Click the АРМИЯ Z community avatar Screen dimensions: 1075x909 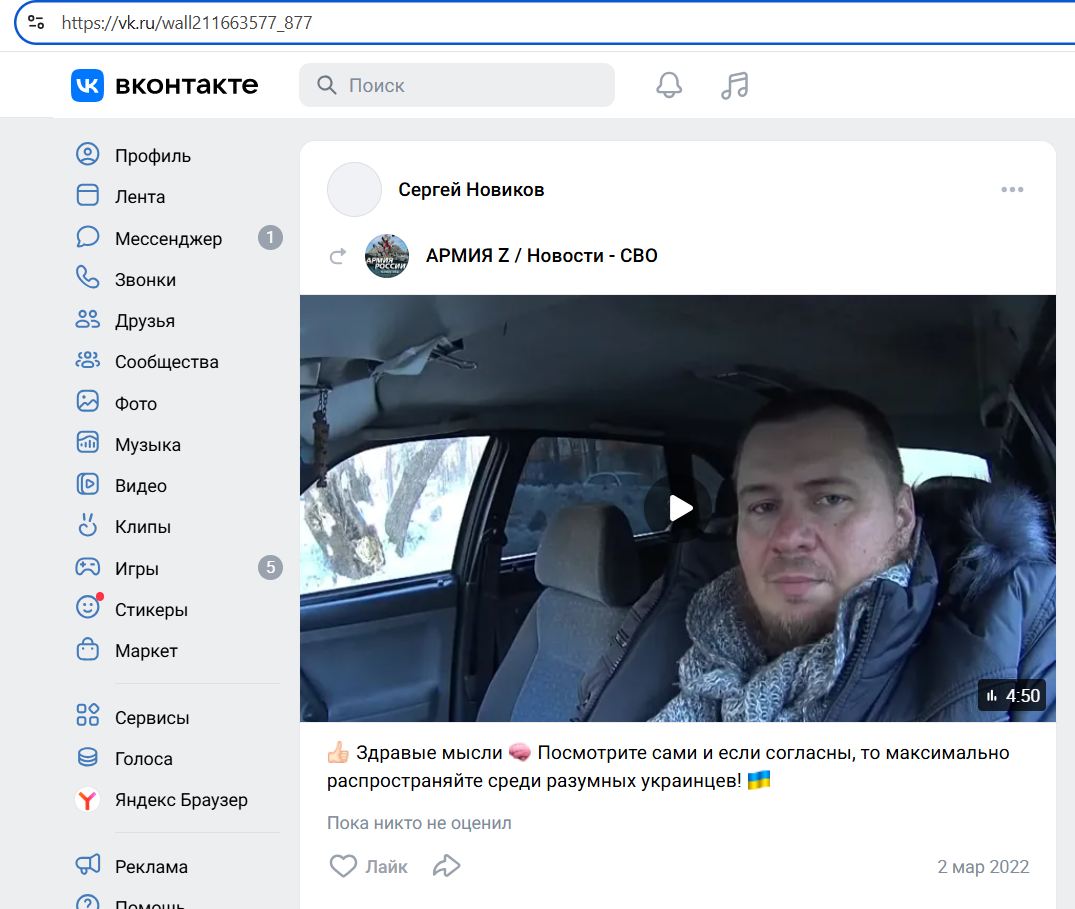(x=387, y=256)
